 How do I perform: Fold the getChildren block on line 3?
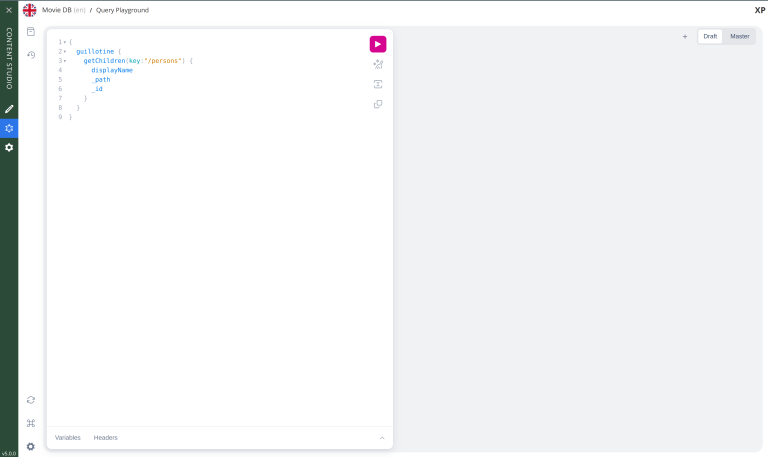click(x=66, y=61)
